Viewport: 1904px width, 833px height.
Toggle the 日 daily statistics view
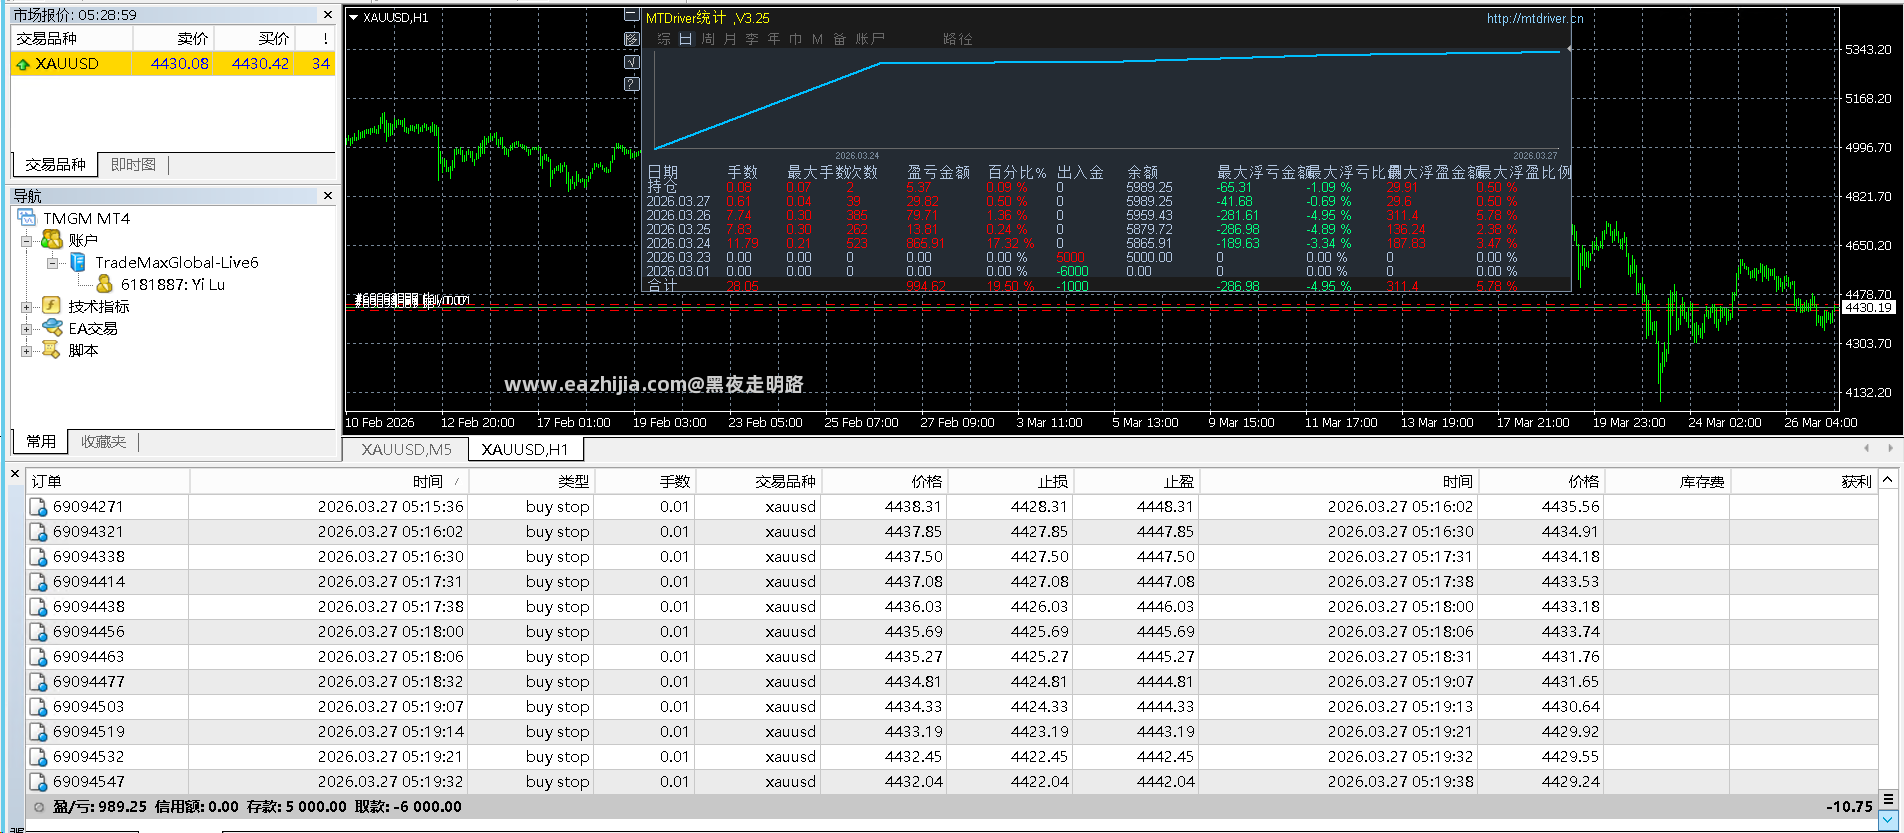[685, 39]
